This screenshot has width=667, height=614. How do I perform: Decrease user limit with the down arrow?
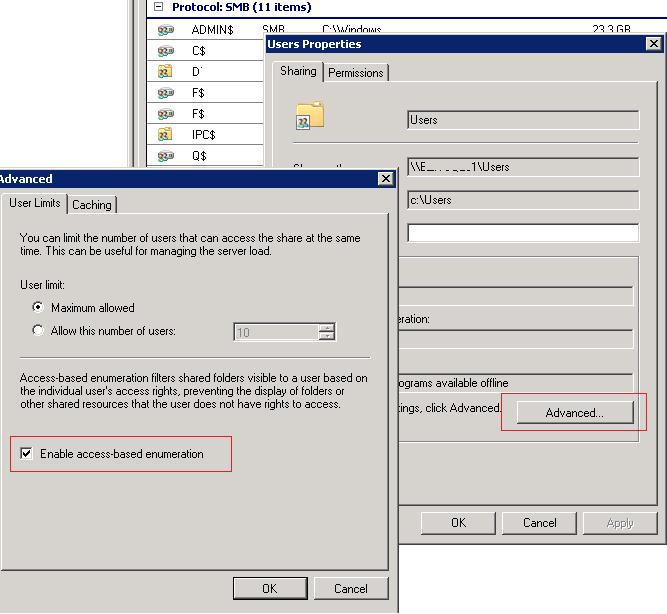tap(327, 336)
